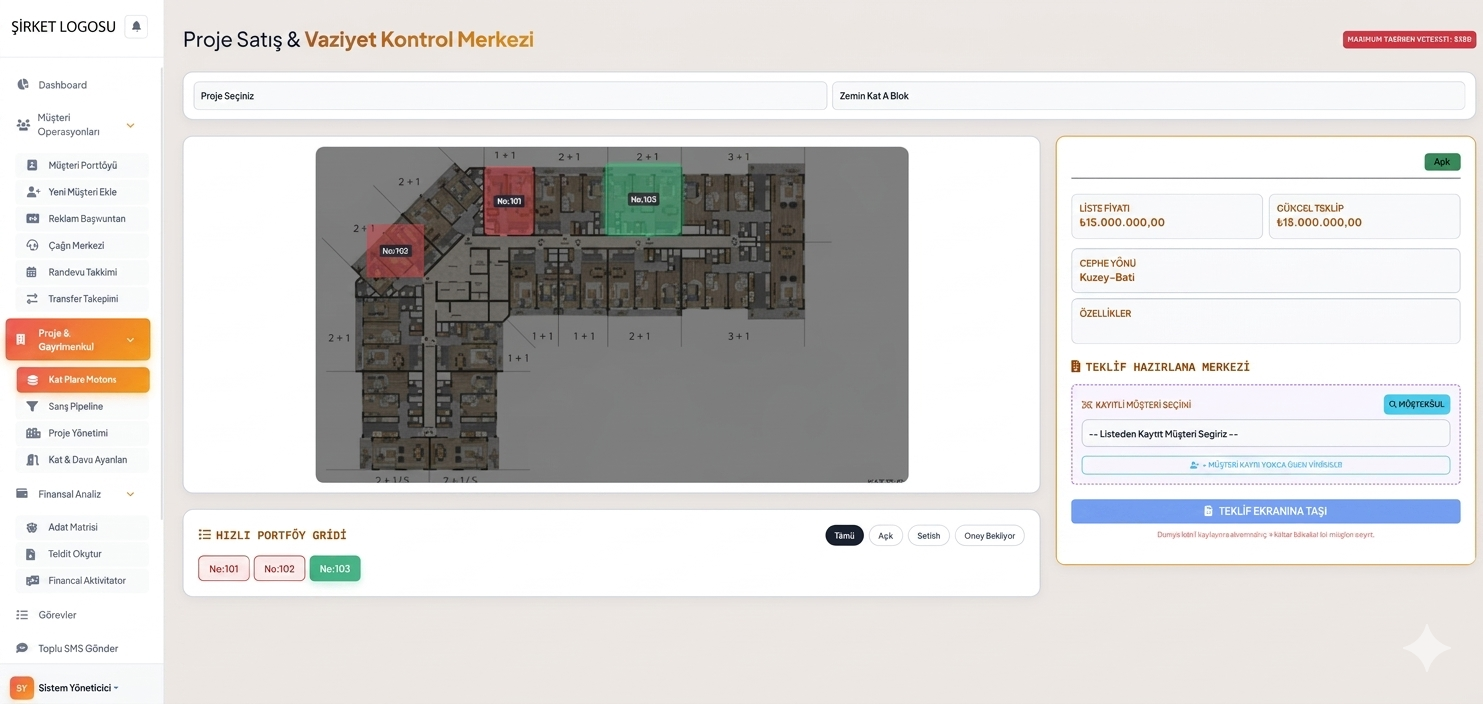The image size is (1483, 704).
Task: Click the red No:101 area on floor plan
Action: click(x=509, y=201)
